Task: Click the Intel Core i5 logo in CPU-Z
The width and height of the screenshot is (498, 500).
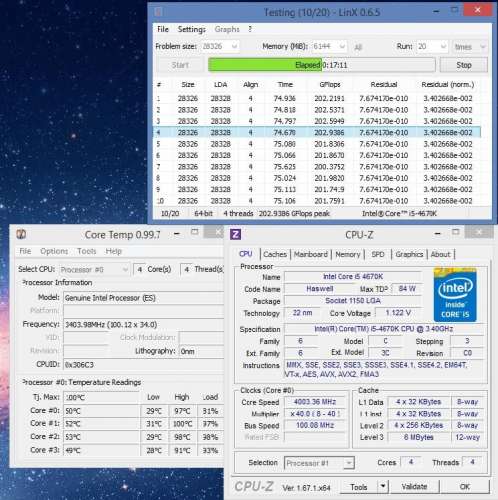Action: pos(455,294)
